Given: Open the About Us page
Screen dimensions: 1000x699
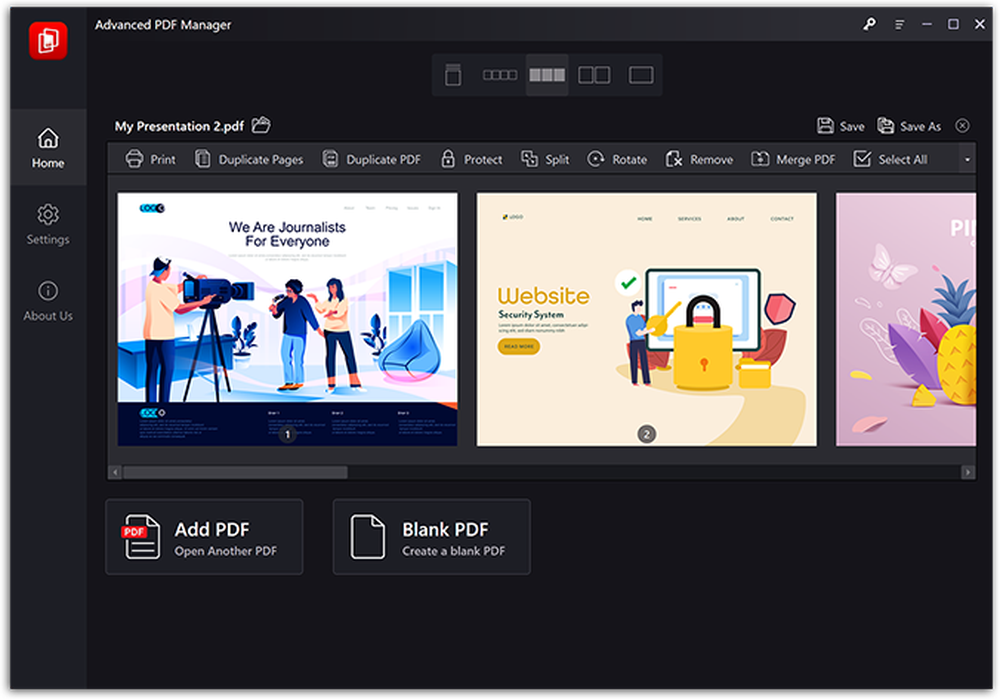Looking at the screenshot, I should click(x=48, y=301).
